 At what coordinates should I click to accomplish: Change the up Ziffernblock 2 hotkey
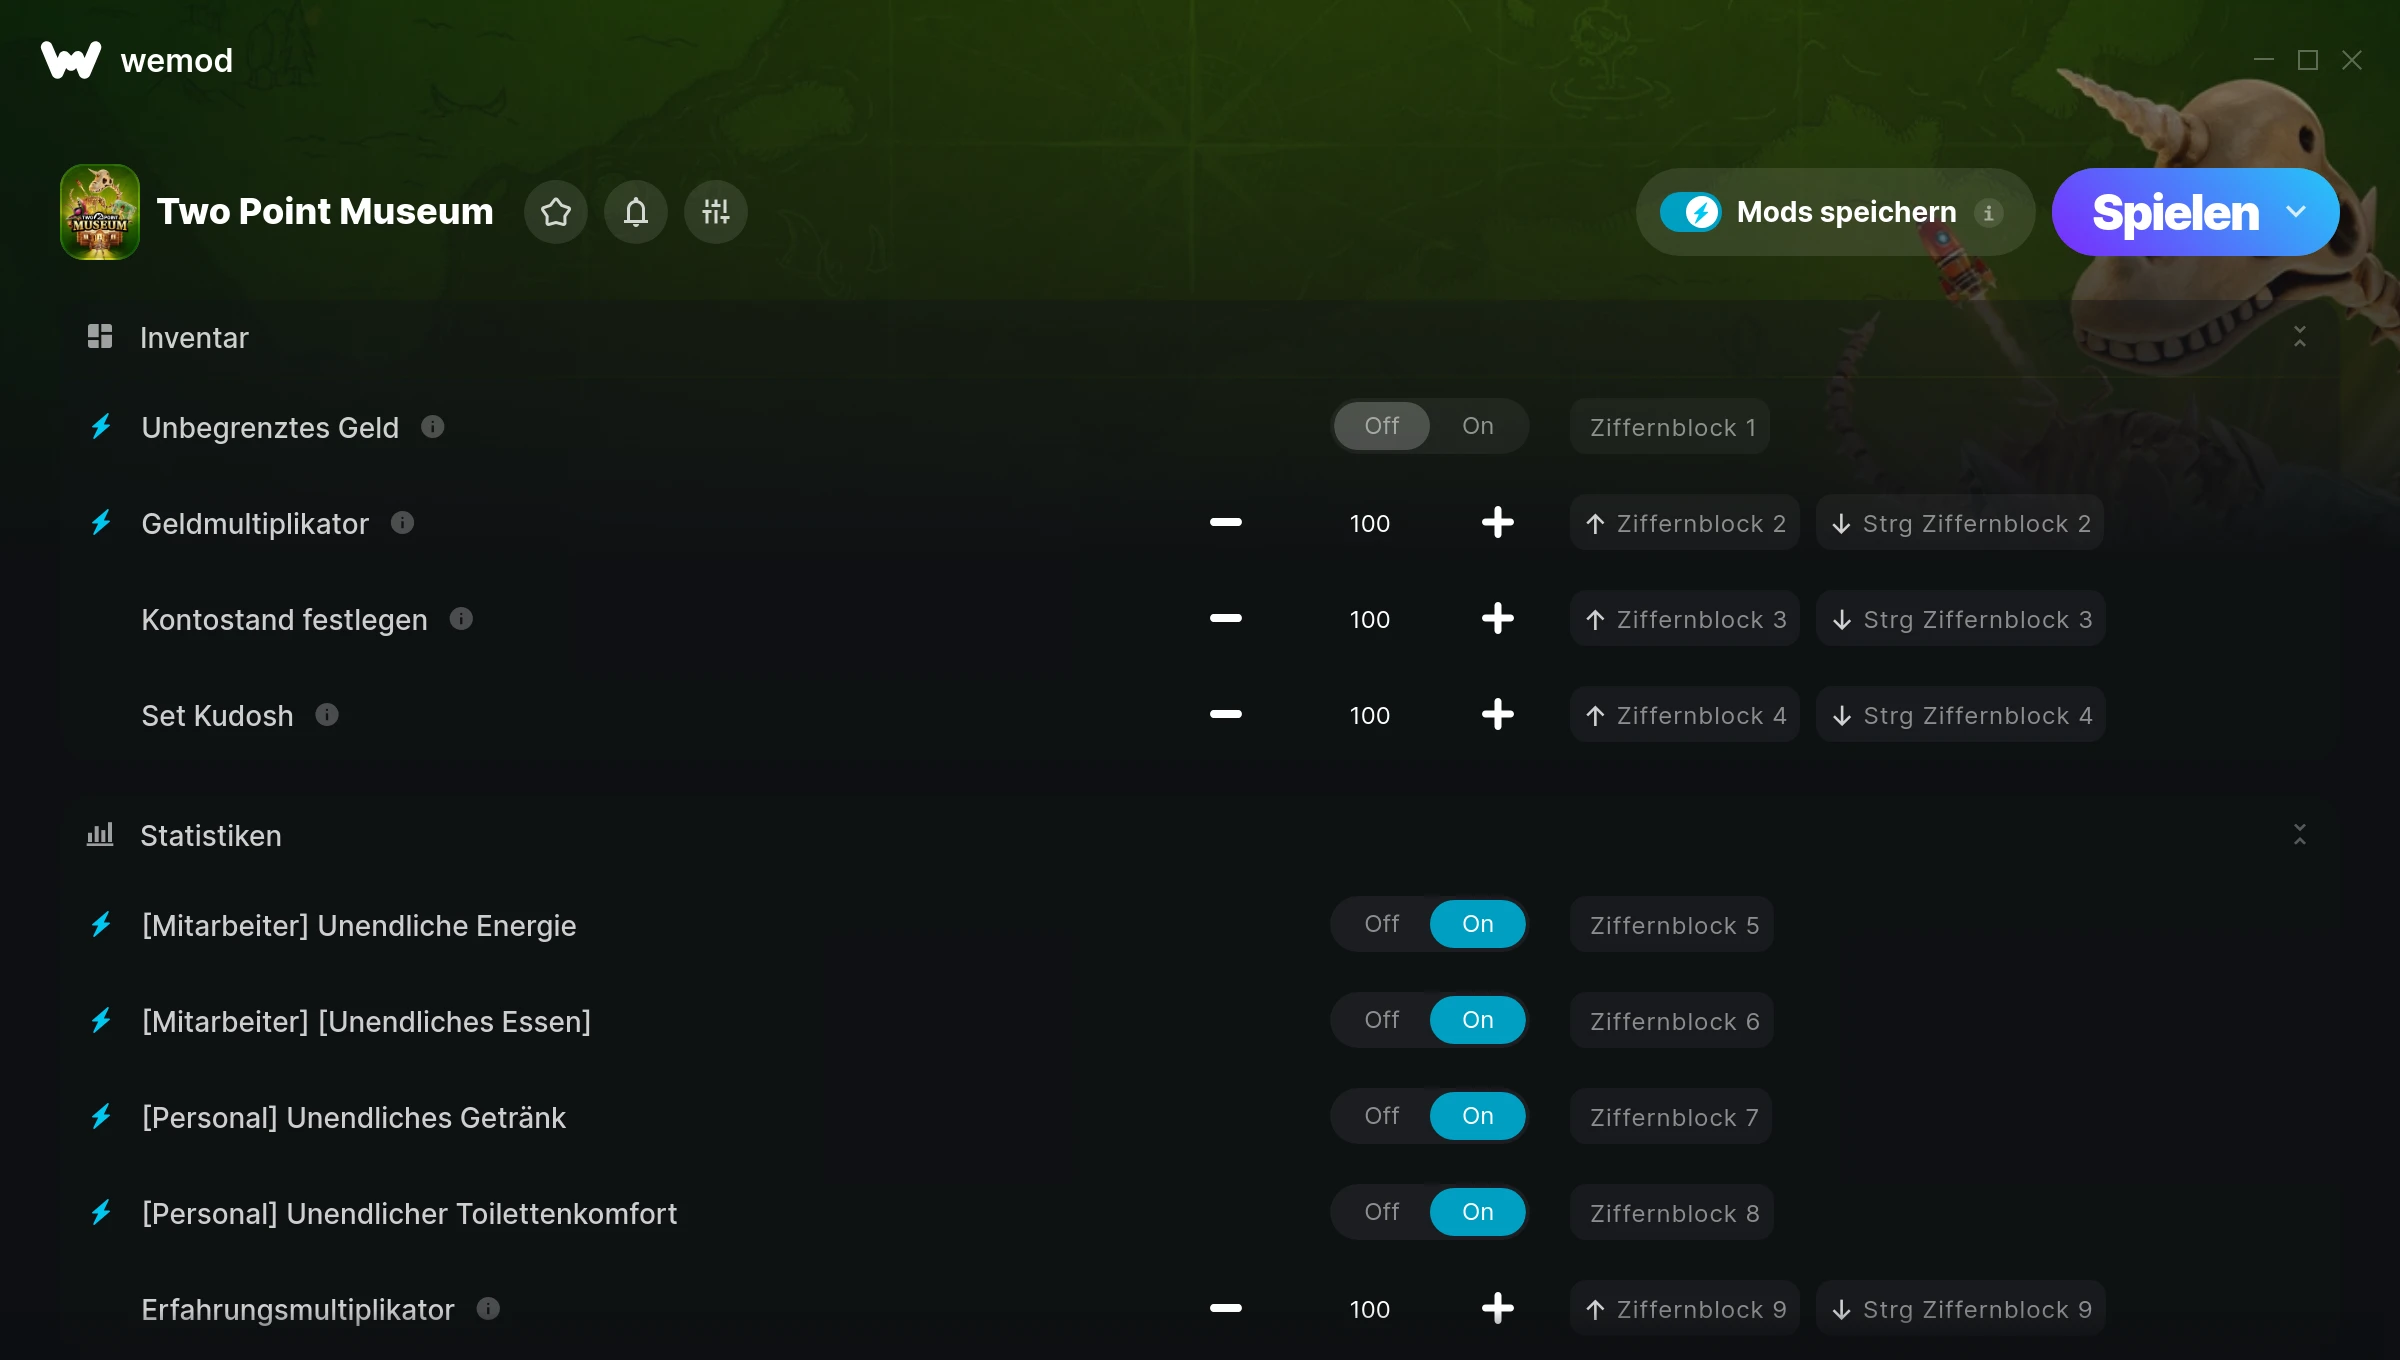[1685, 523]
